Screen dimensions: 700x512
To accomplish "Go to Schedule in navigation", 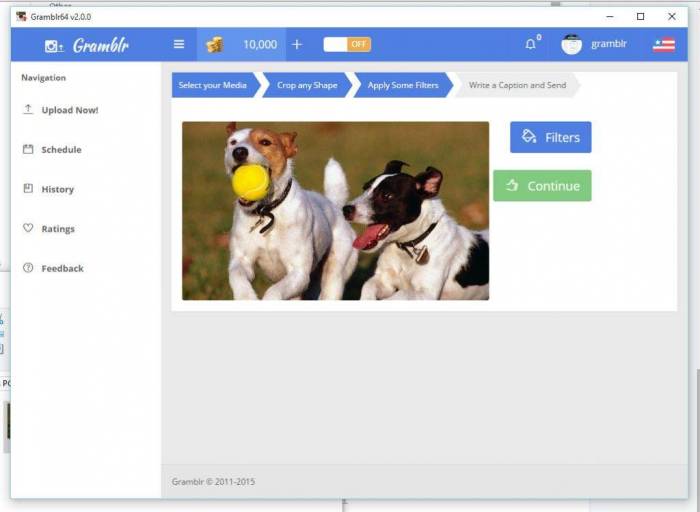I will click(61, 149).
